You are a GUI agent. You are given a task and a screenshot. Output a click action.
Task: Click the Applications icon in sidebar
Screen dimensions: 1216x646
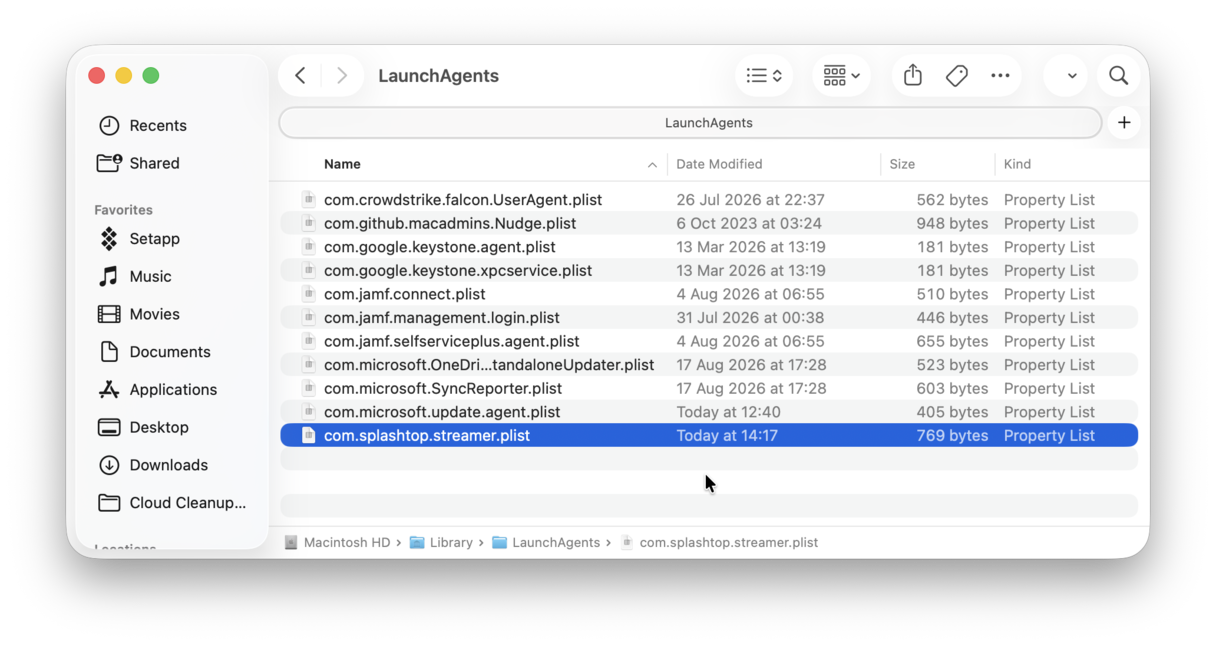pyautogui.click(x=109, y=390)
